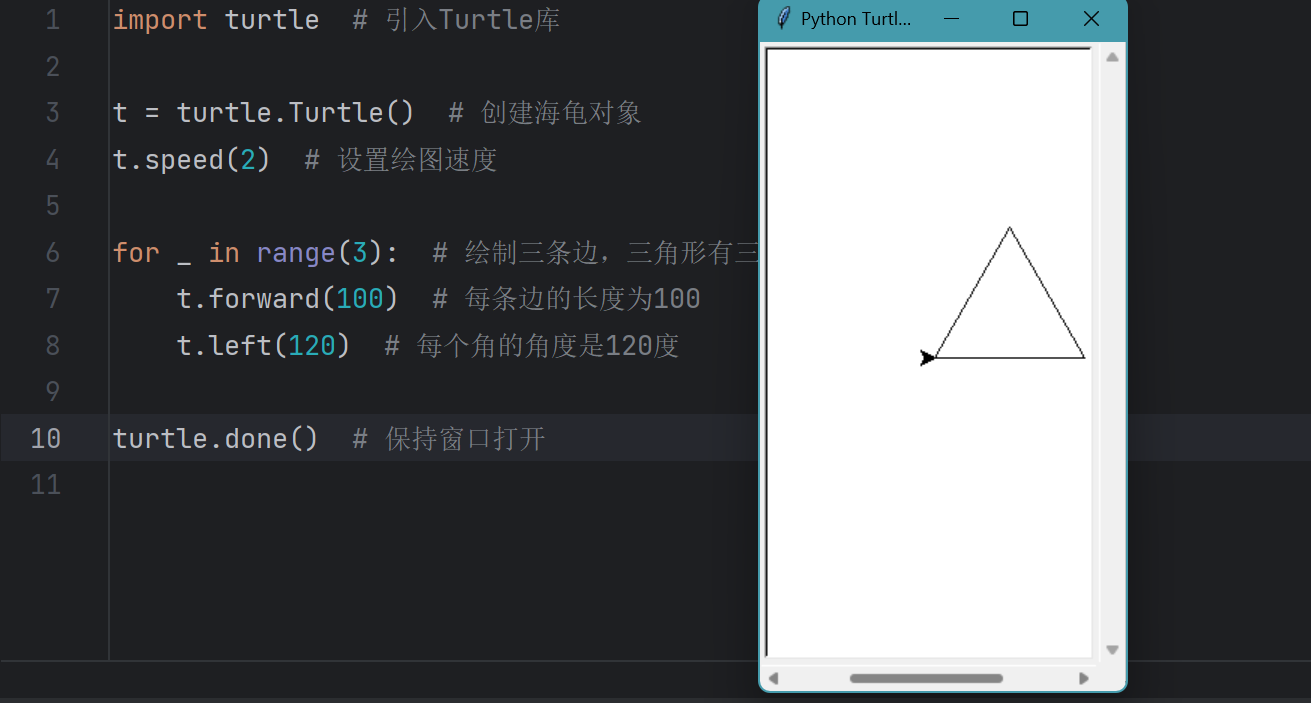Click the top vertex of the drawn triangle
Image resolution: width=1311 pixels, height=703 pixels.
[1009, 229]
